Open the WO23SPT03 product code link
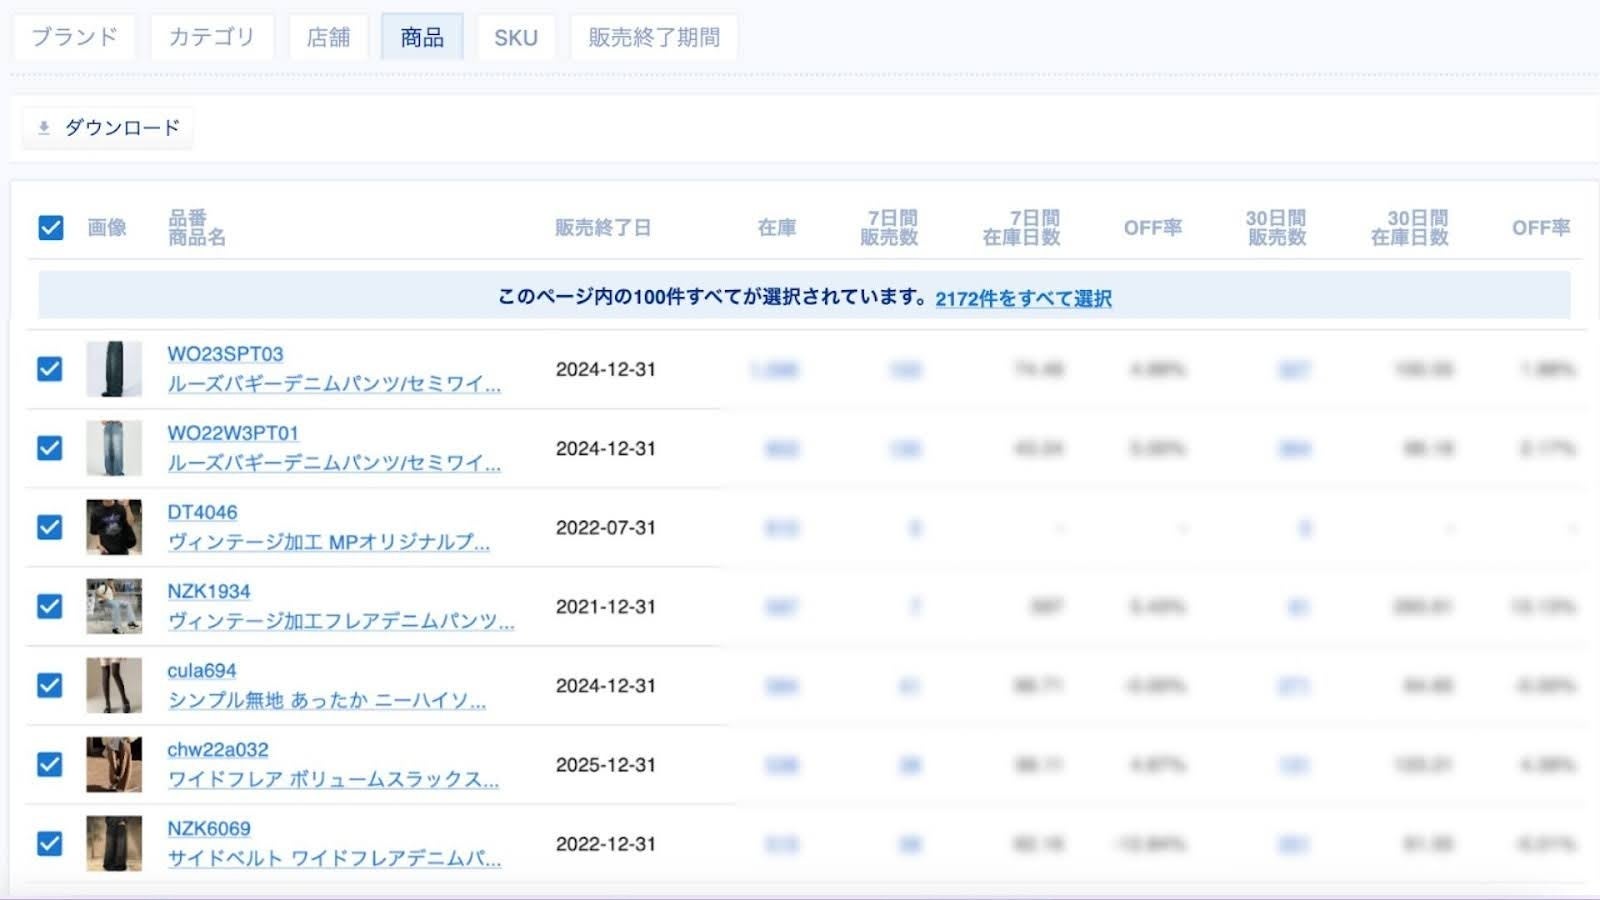This screenshot has height=900, width=1600. pyautogui.click(x=225, y=354)
